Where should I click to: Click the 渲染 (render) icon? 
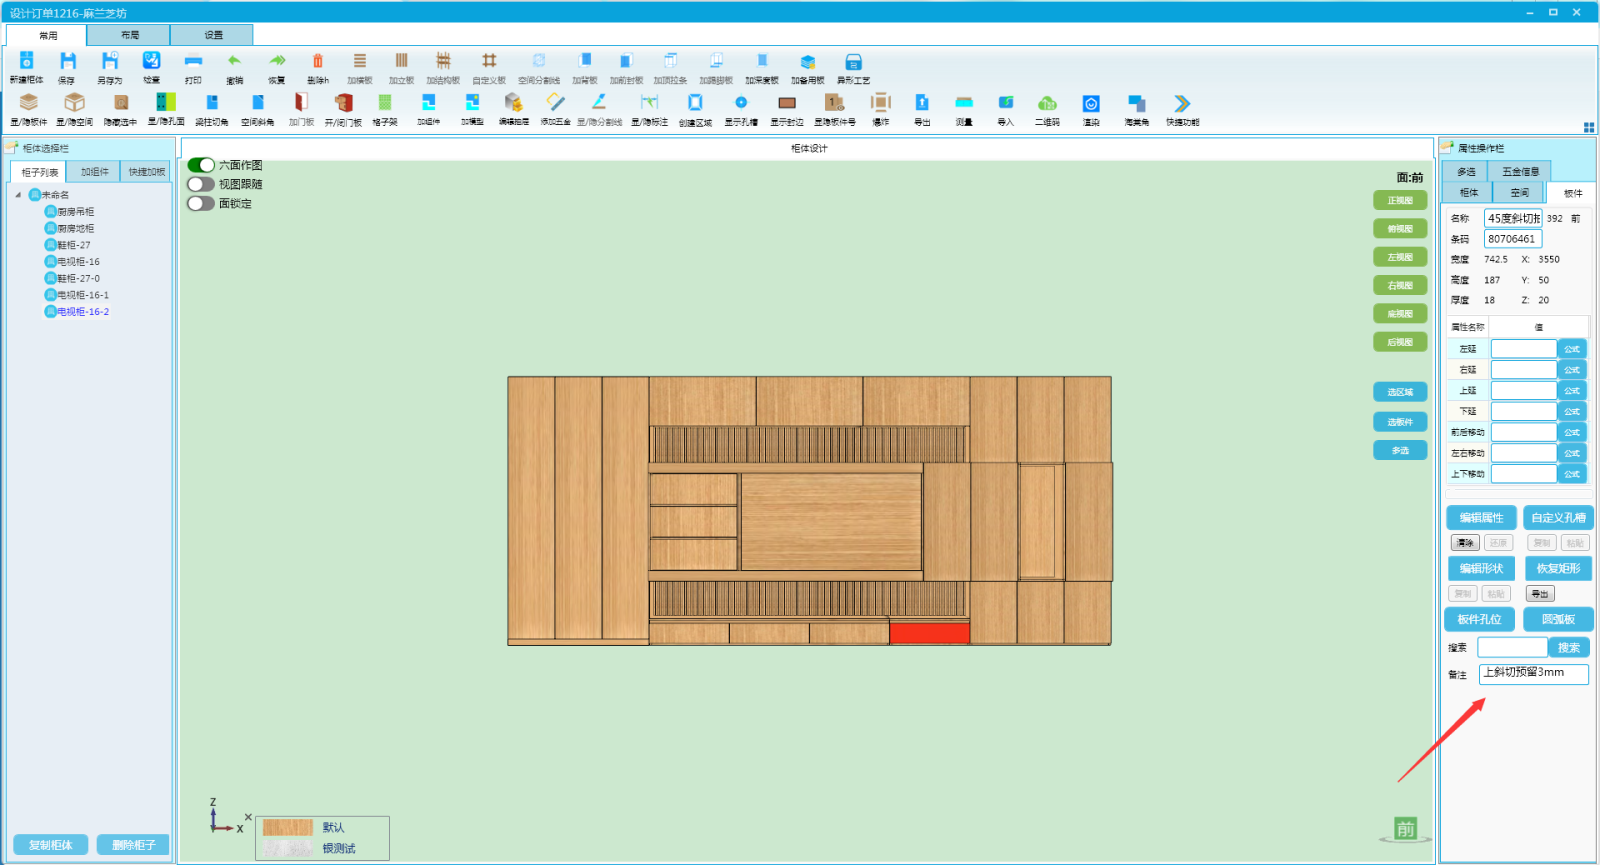pyautogui.click(x=1091, y=104)
